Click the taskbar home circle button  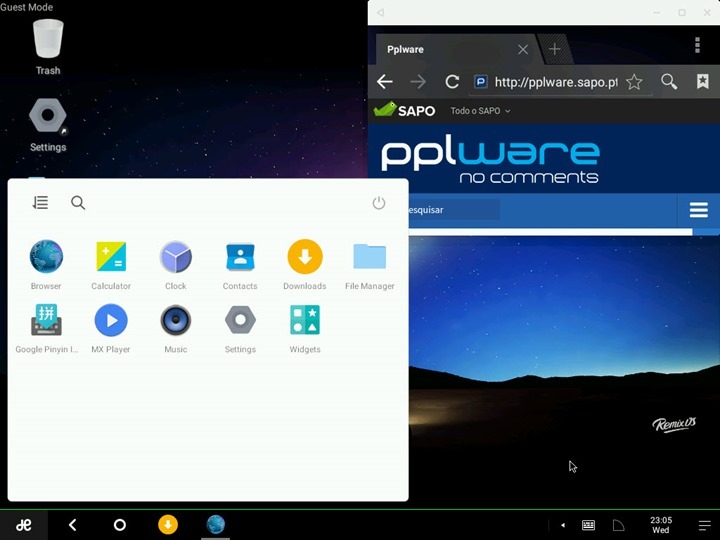[119, 525]
